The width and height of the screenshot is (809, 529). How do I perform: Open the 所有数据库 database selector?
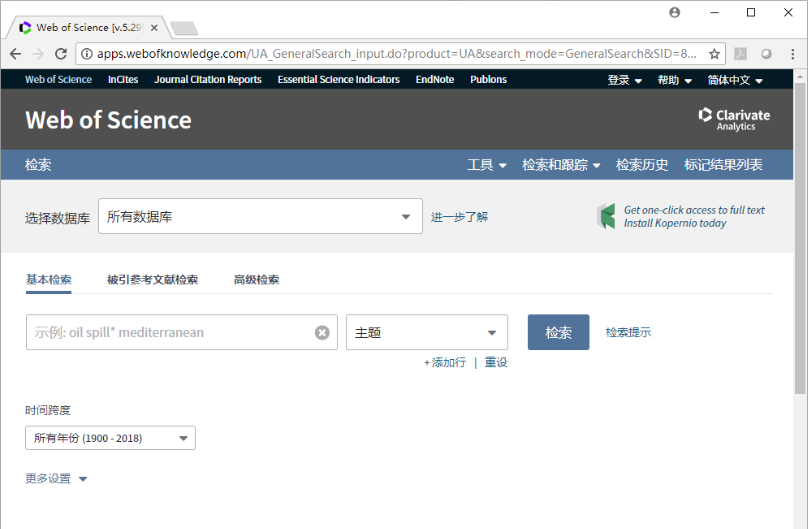point(260,216)
